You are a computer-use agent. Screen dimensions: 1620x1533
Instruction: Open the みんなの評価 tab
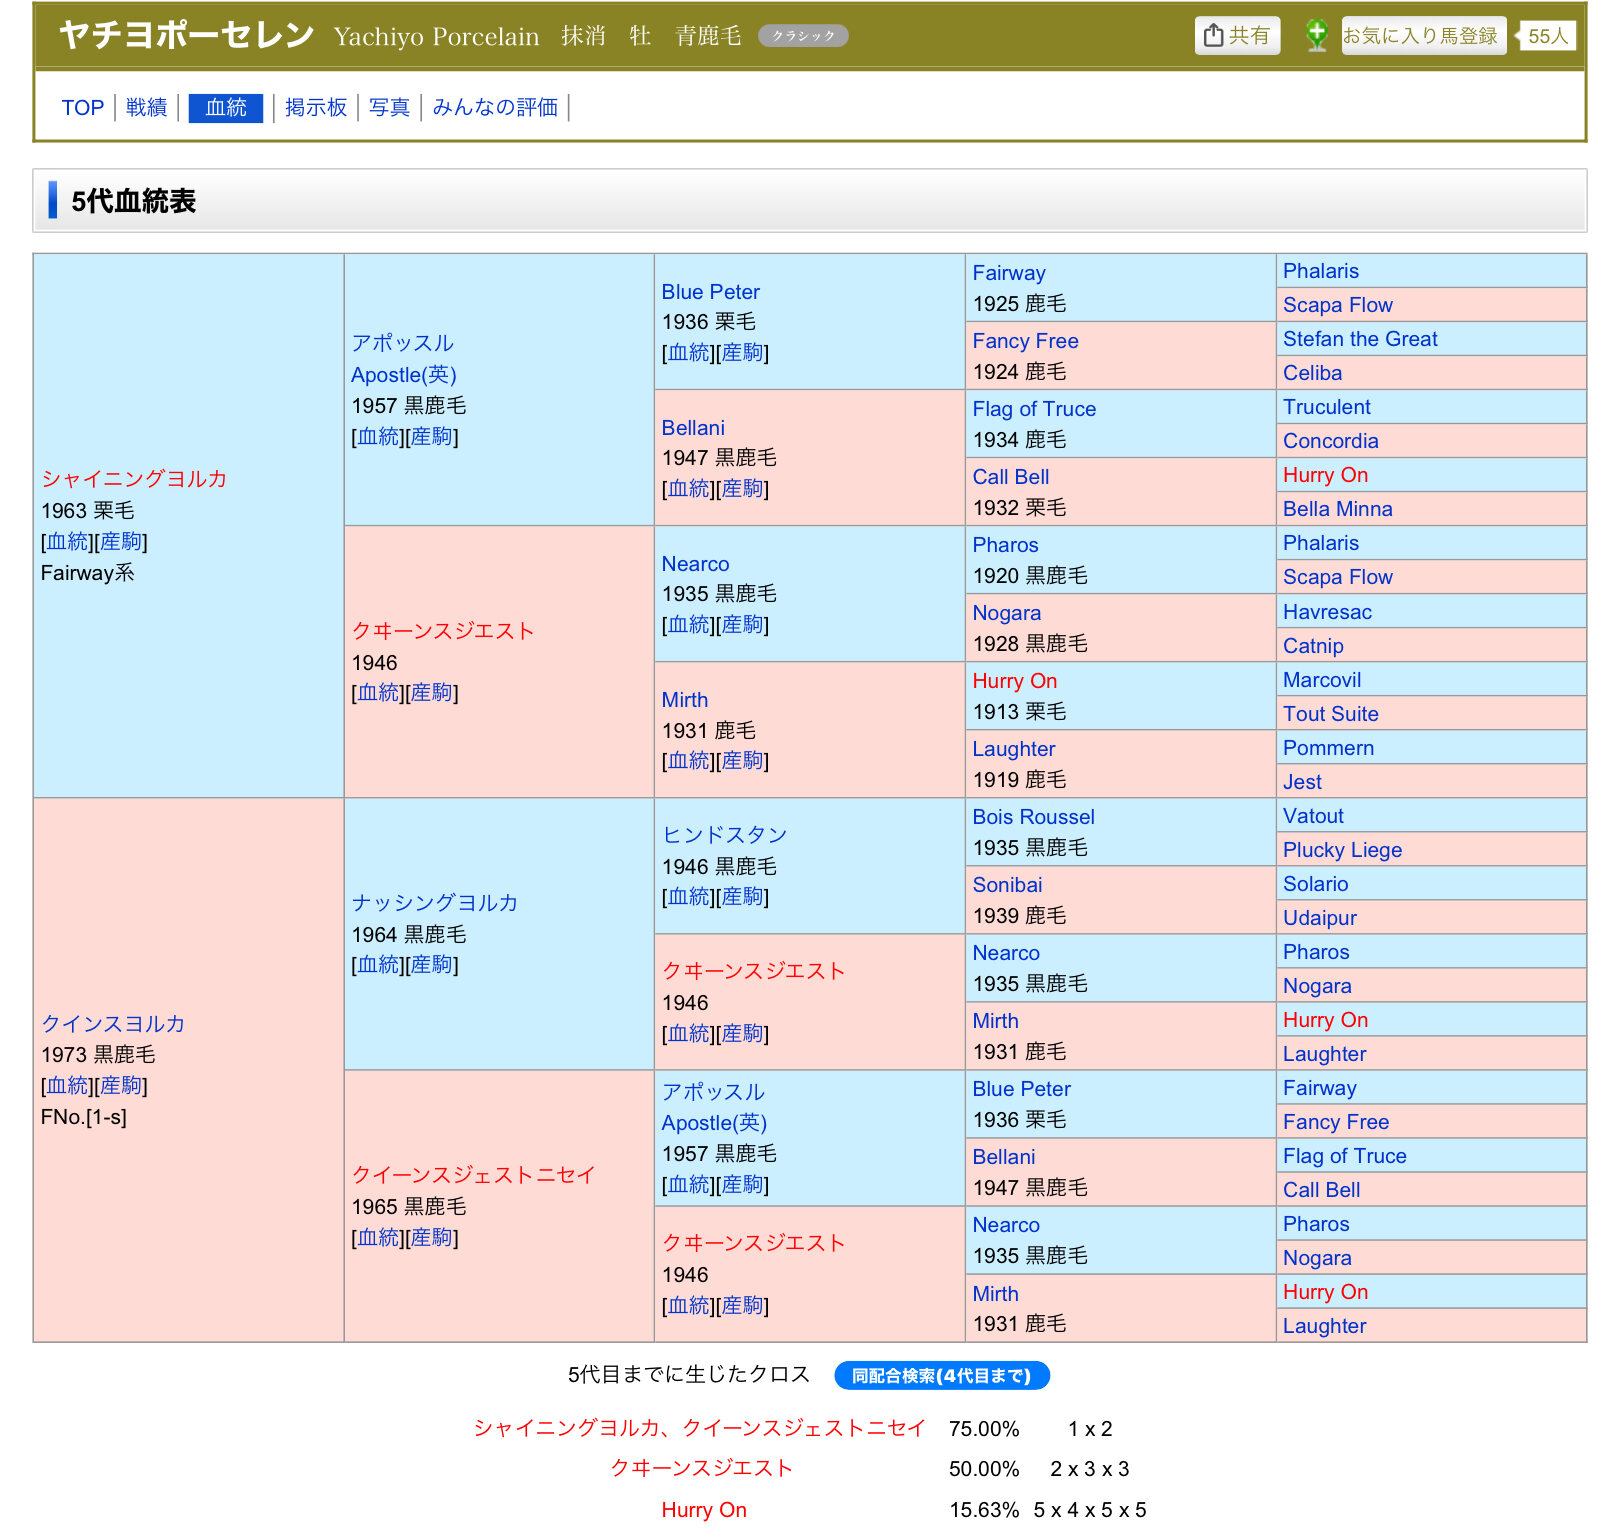(495, 107)
